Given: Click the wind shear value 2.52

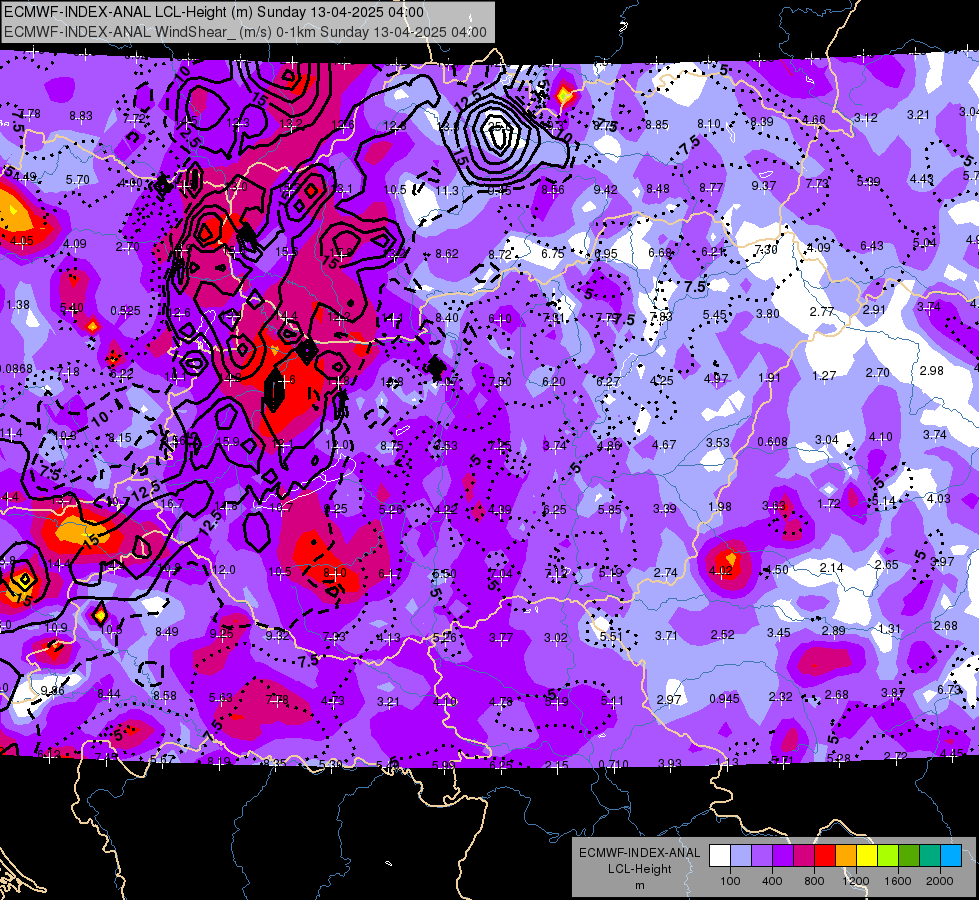Looking at the screenshot, I should [x=722, y=635].
